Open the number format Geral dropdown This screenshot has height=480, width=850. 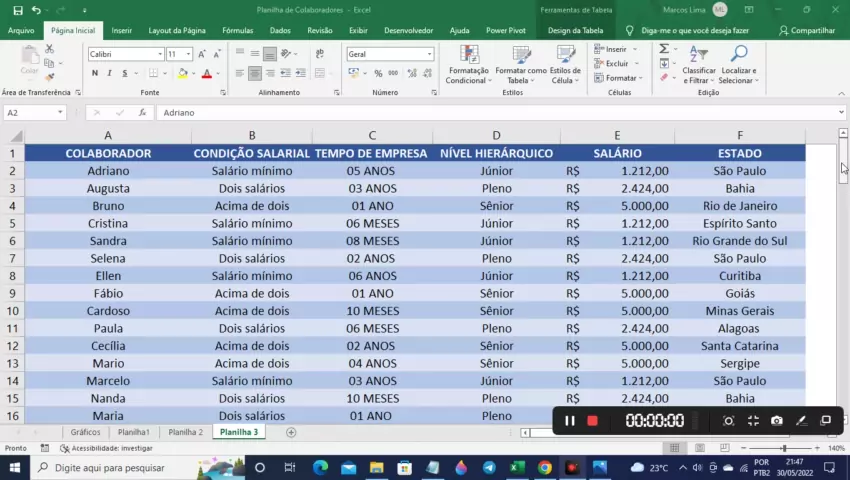429,54
